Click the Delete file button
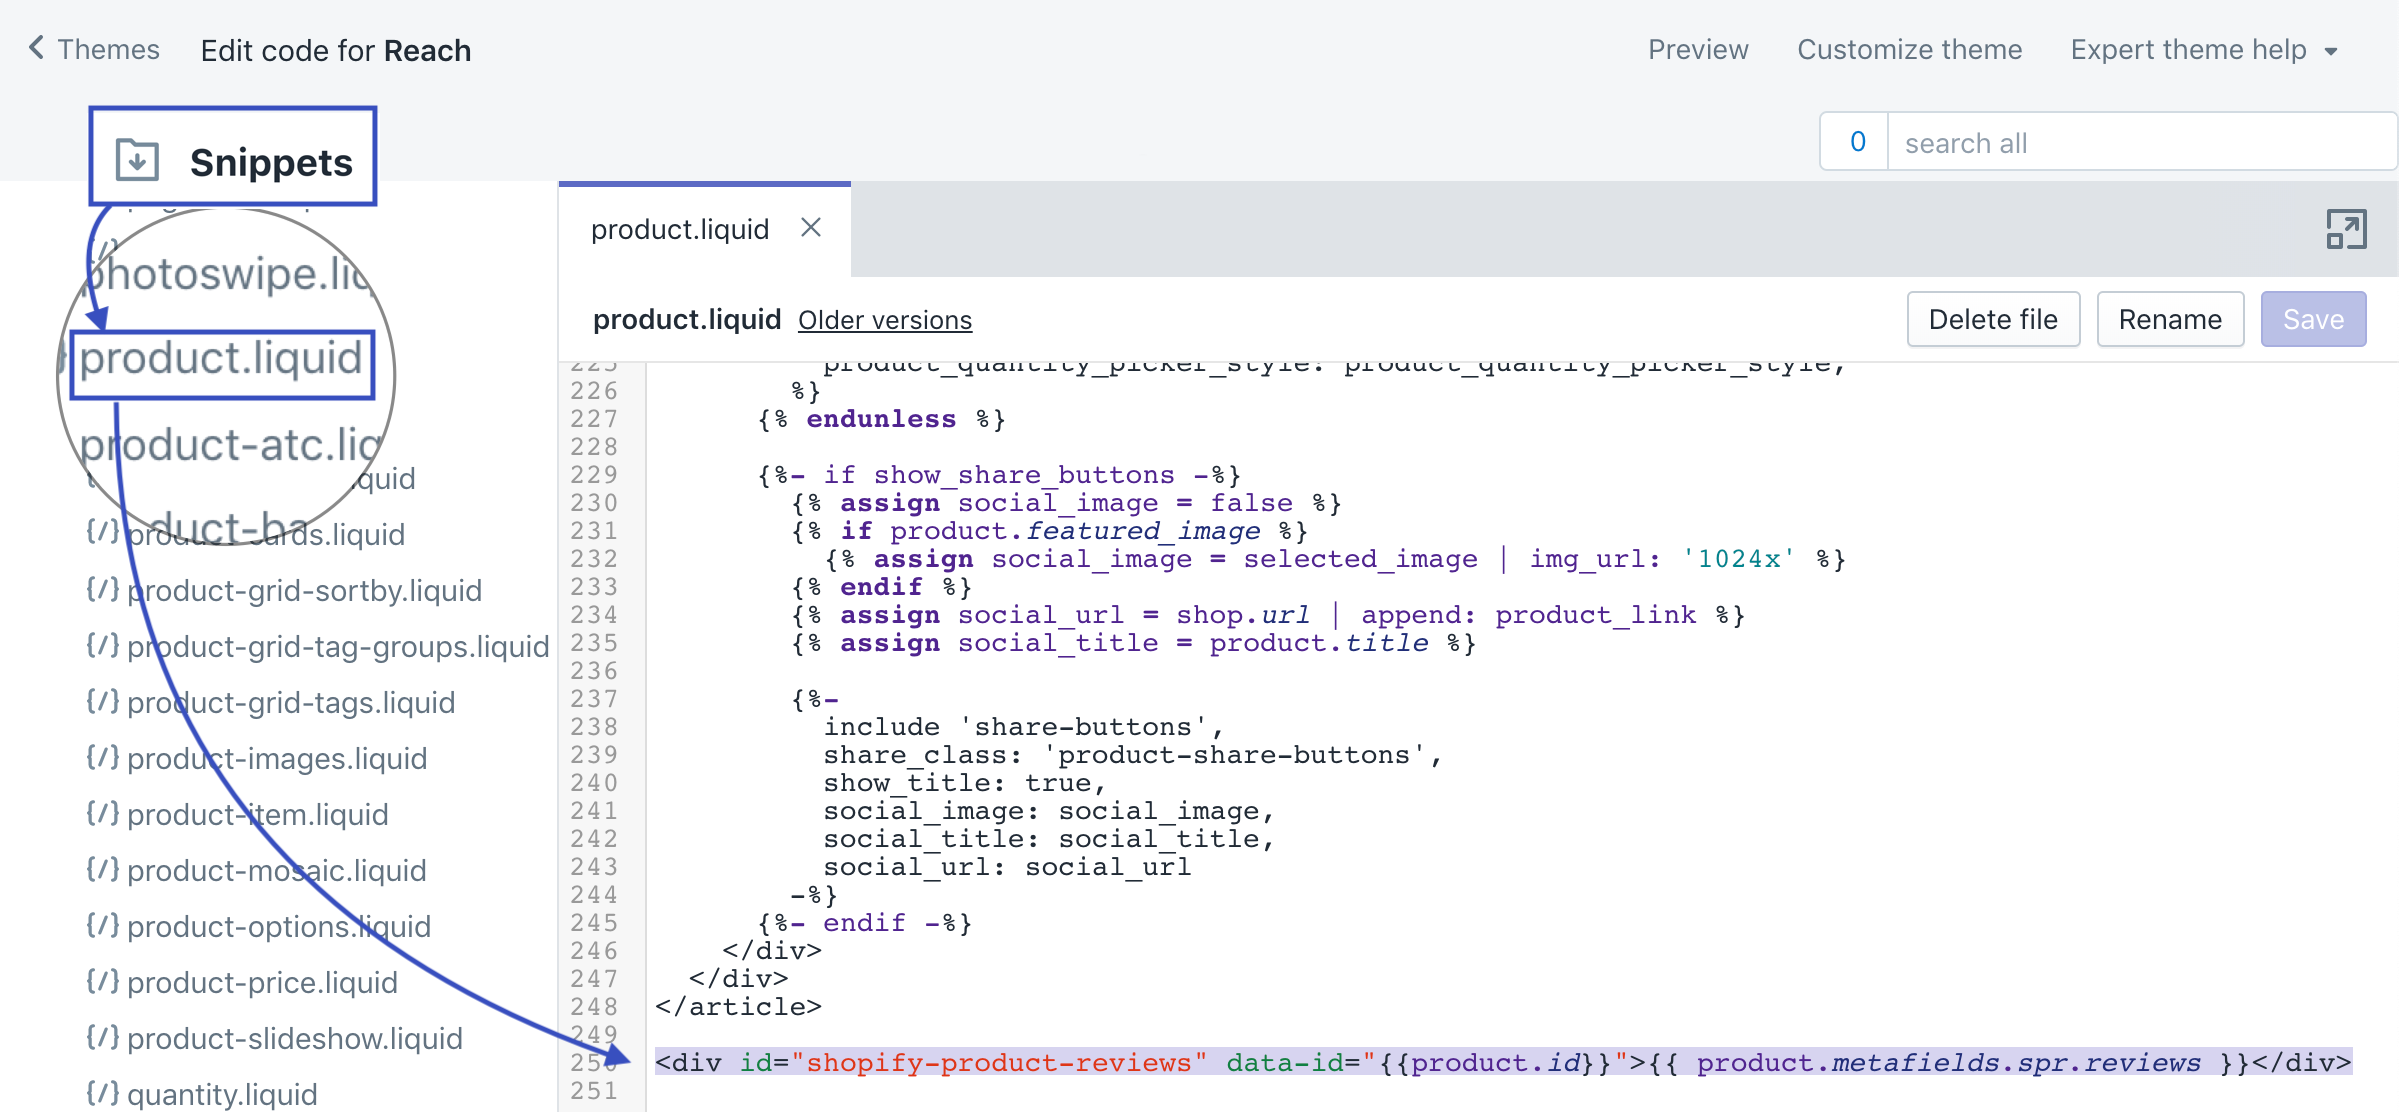The width and height of the screenshot is (2399, 1112). coord(1993,319)
